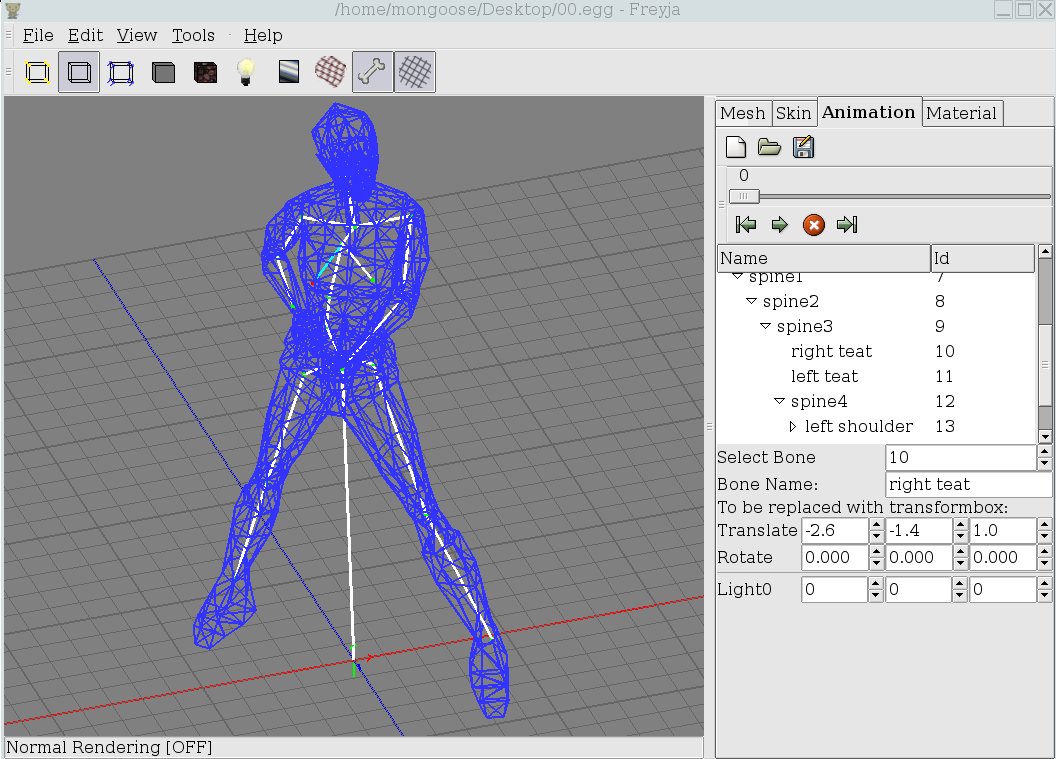This screenshot has height=759, width=1056.
Task: Play the animation with the green arrow
Action: (780, 224)
